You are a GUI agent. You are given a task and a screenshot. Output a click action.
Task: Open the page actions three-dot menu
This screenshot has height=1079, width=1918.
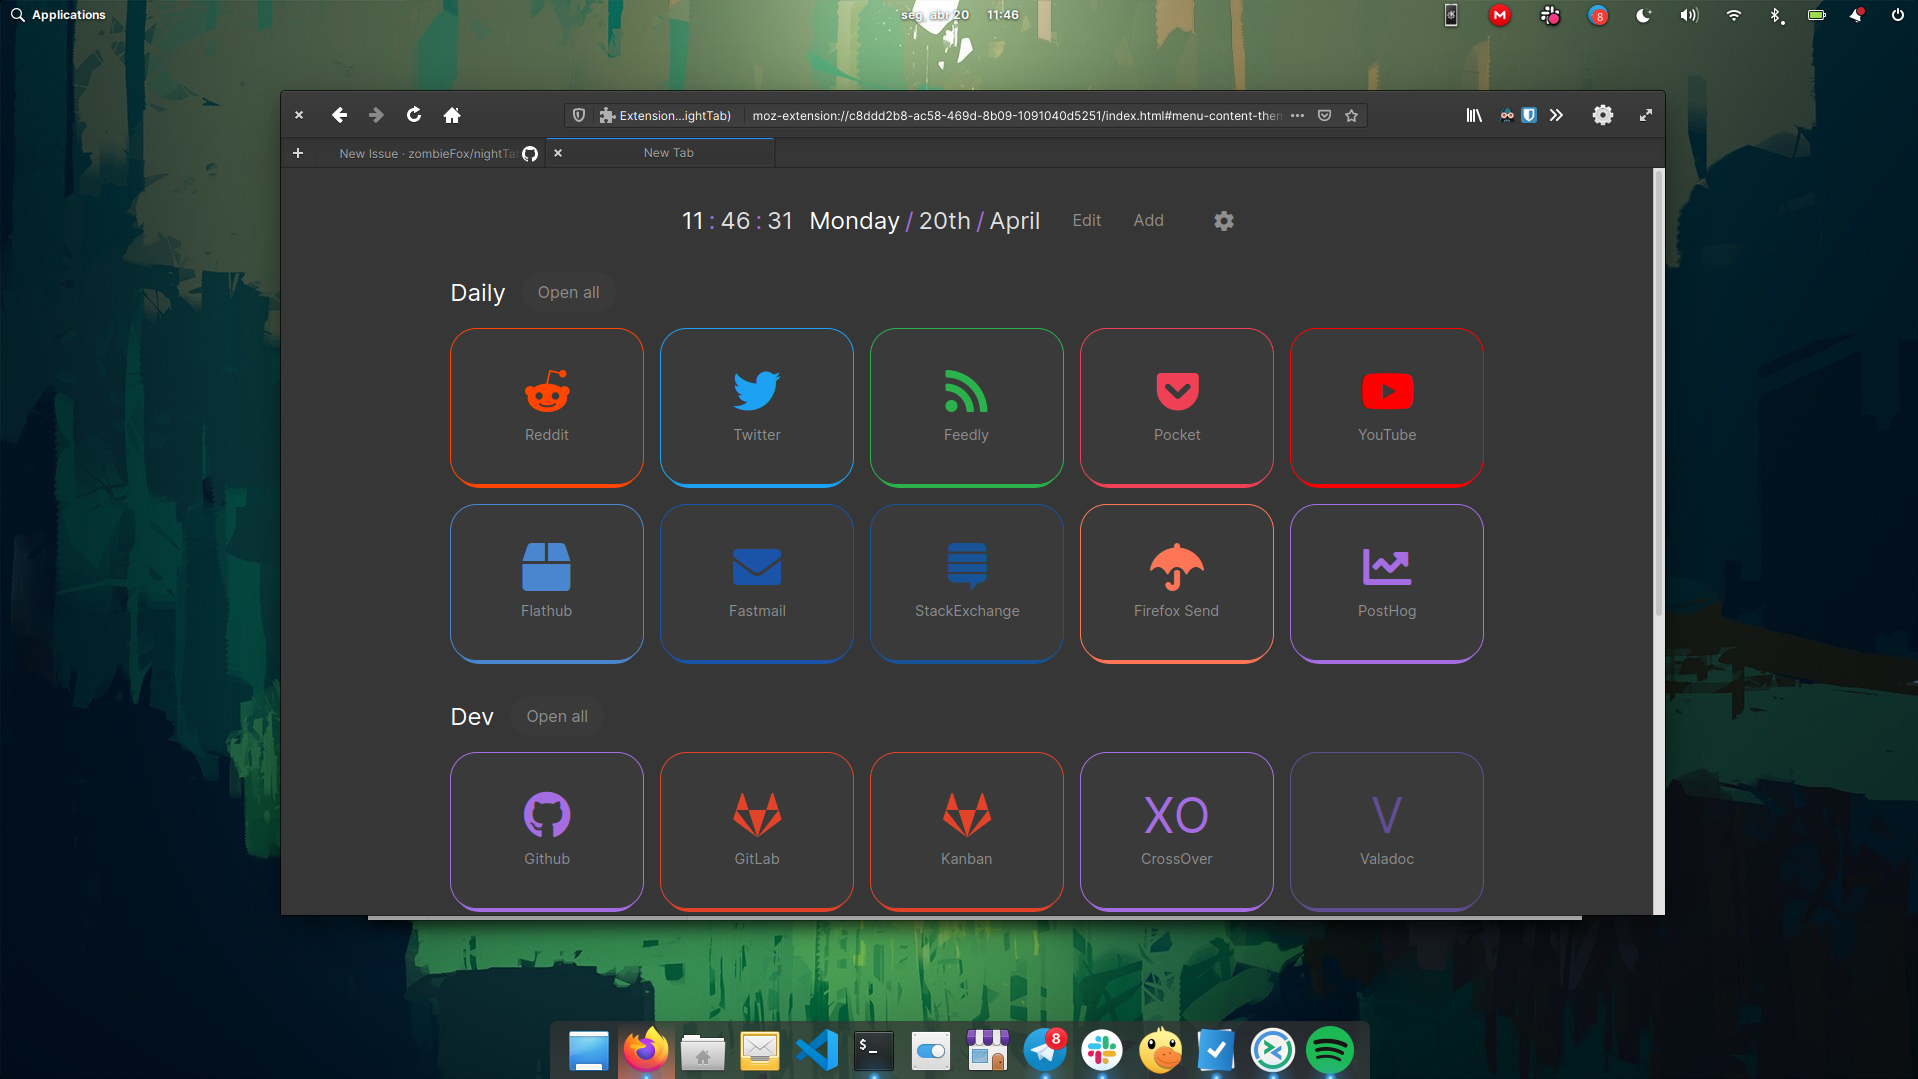(x=1297, y=115)
